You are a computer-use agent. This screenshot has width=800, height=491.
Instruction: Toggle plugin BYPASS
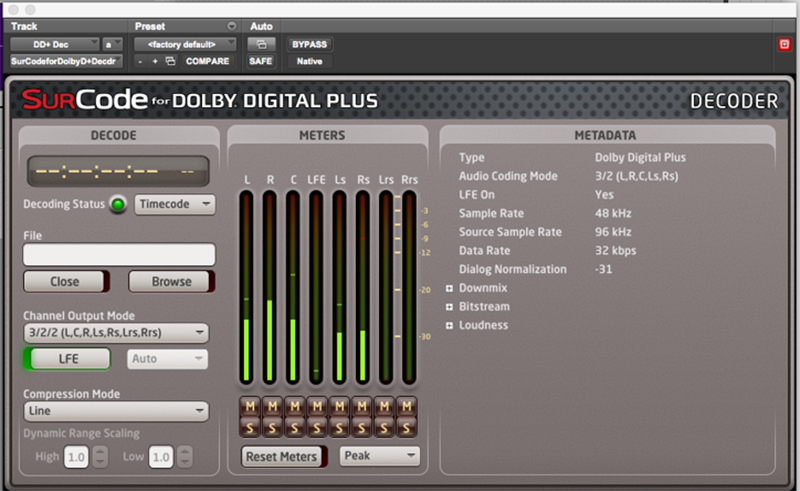pos(309,44)
